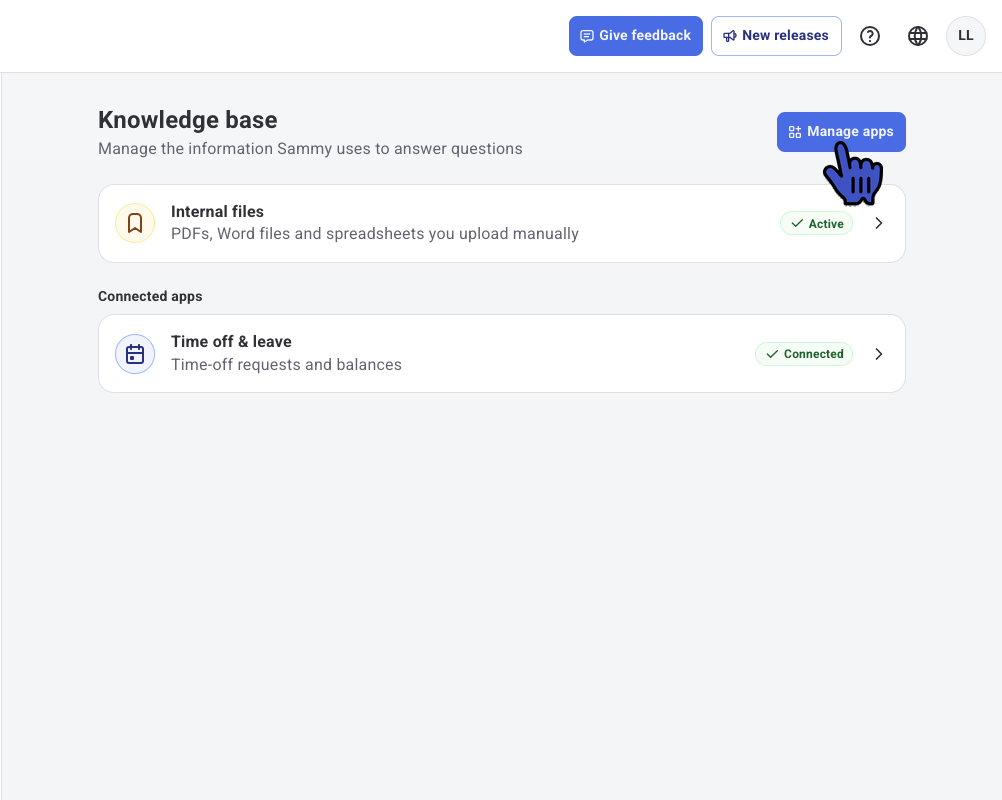Open the Time off & leave title
The width and height of the screenshot is (1002, 800).
(x=231, y=341)
